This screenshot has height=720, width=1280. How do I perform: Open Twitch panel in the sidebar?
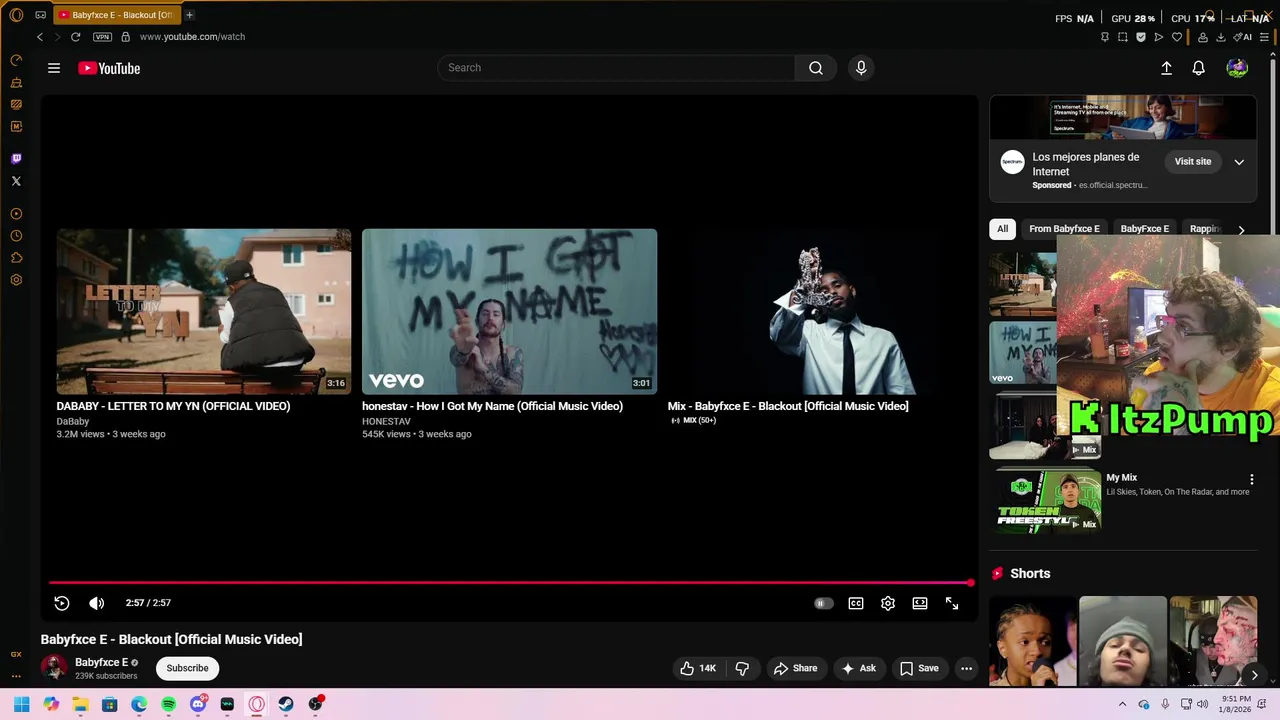point(16,159)
